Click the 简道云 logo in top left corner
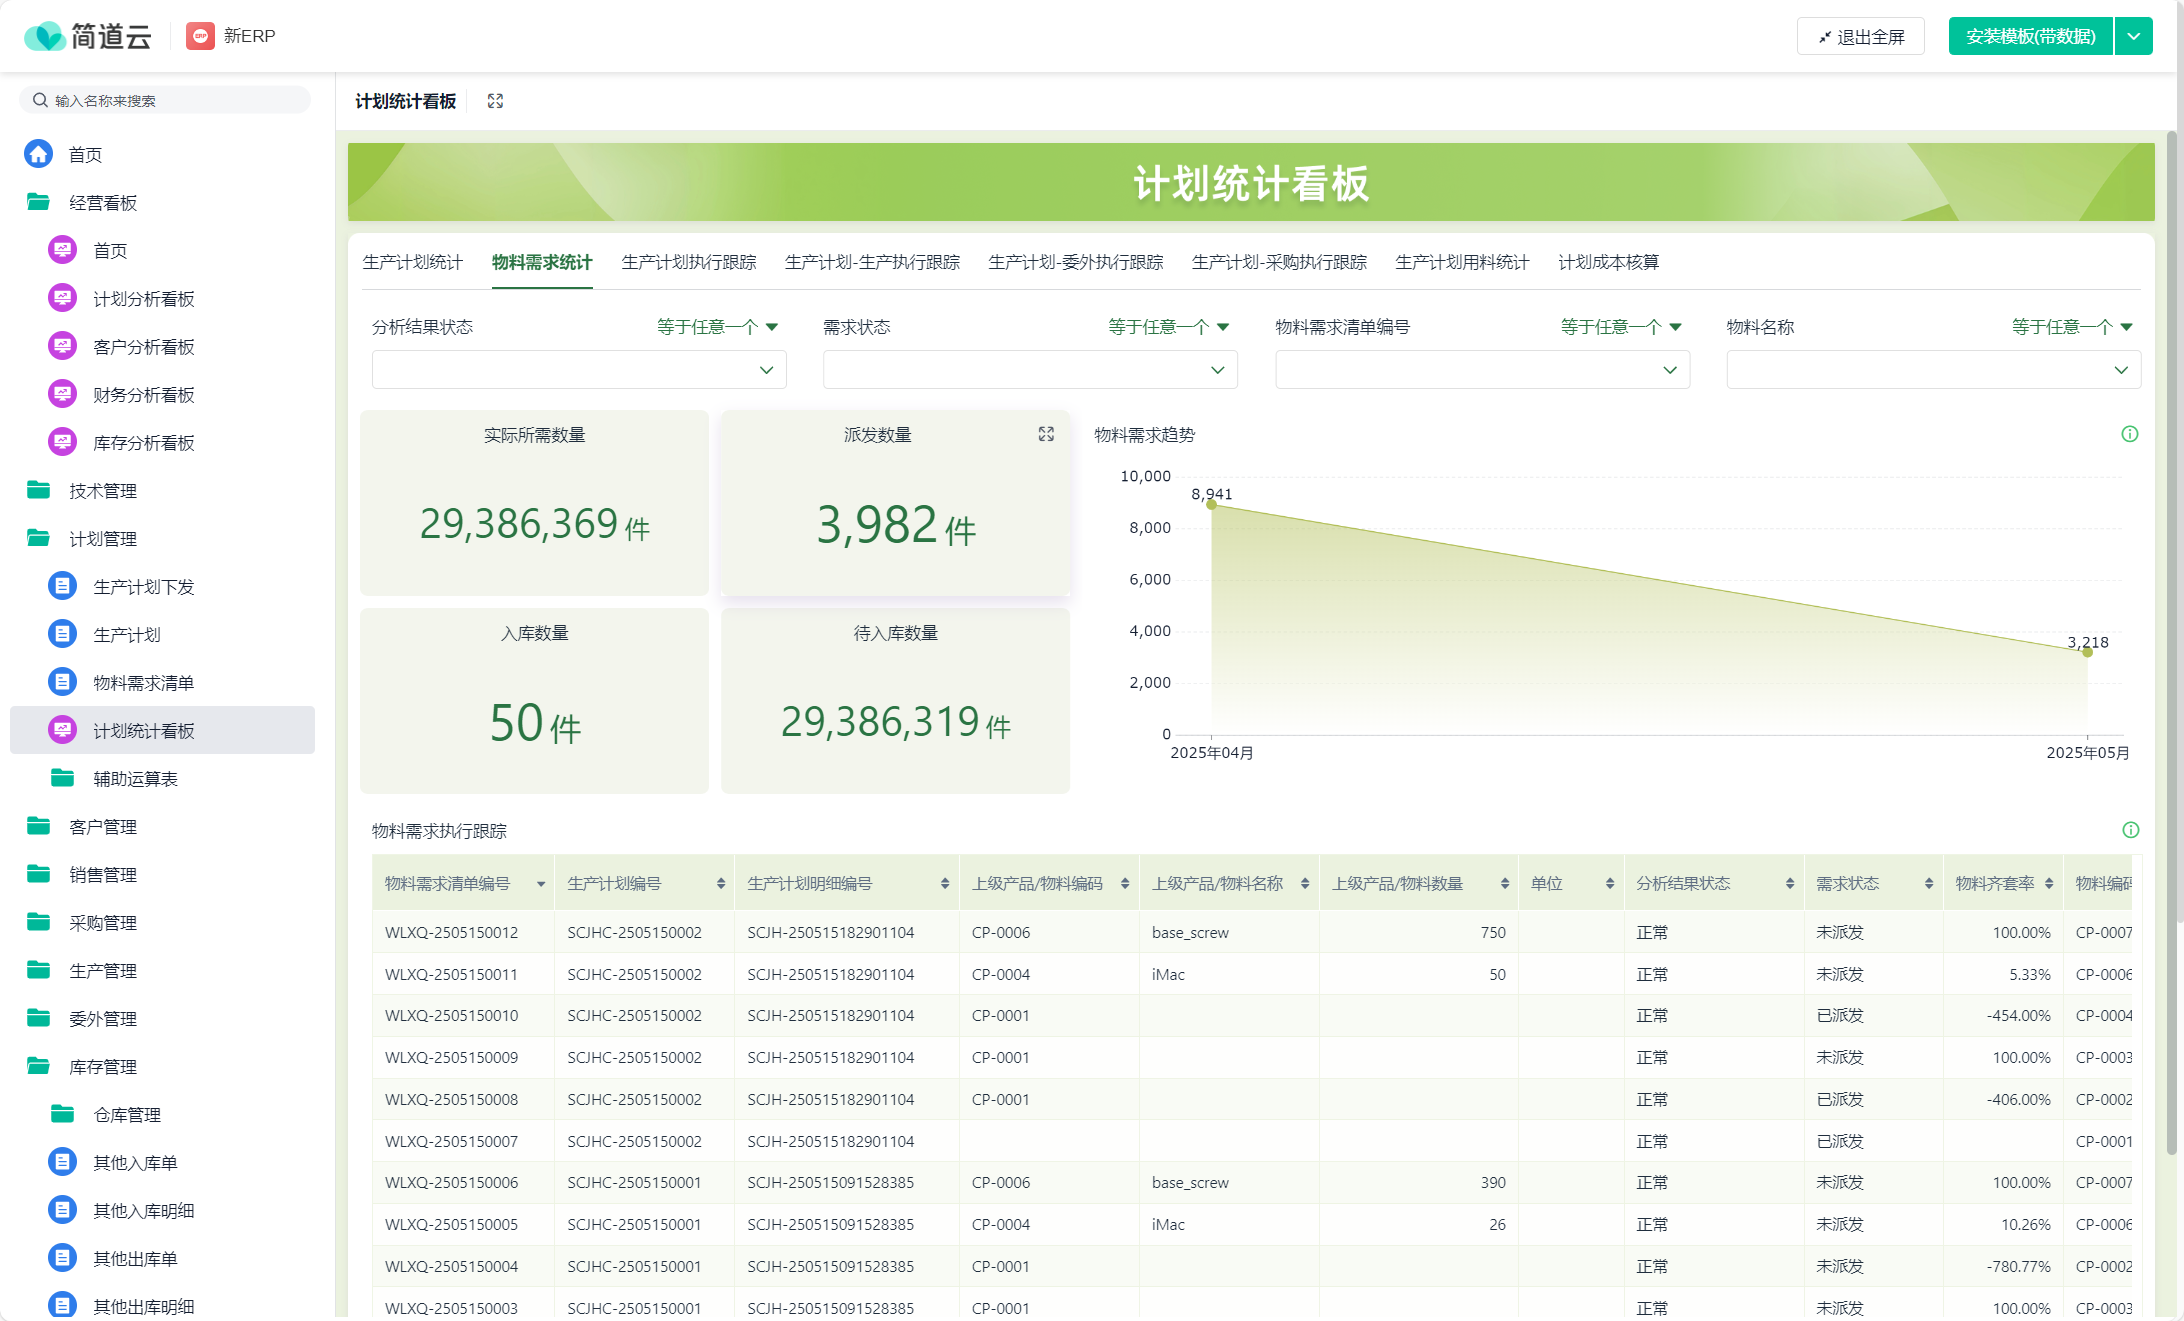The image size is (2184, 1321). point(90,35)
